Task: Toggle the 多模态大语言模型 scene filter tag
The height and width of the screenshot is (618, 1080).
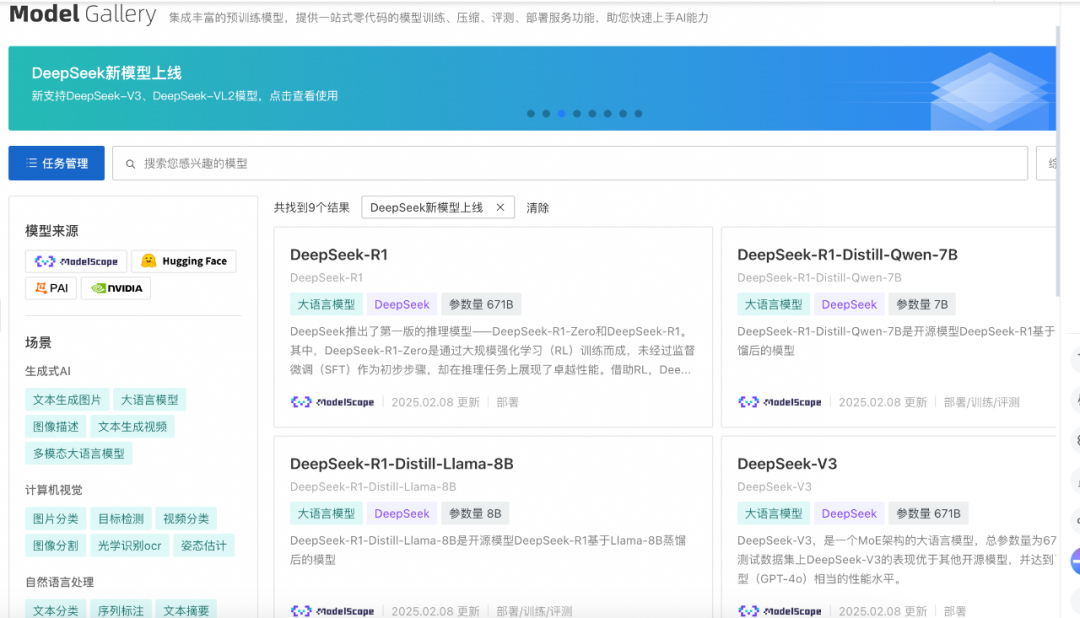Action: [x=79, y=453]
